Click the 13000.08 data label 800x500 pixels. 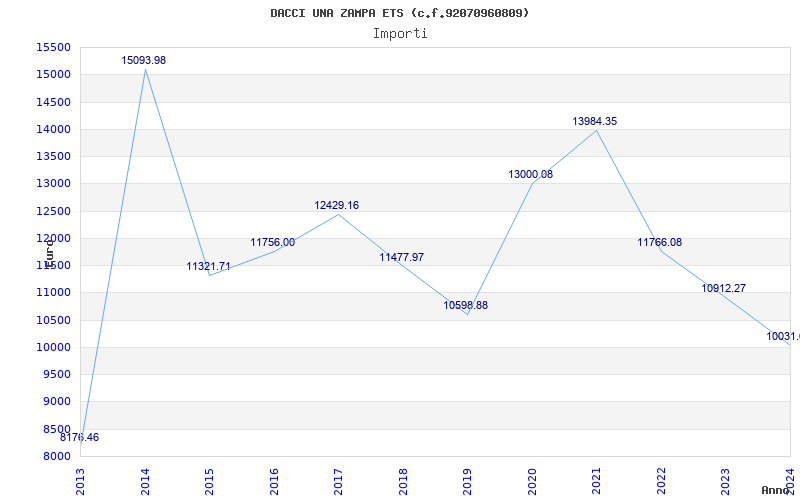(530, 174)
